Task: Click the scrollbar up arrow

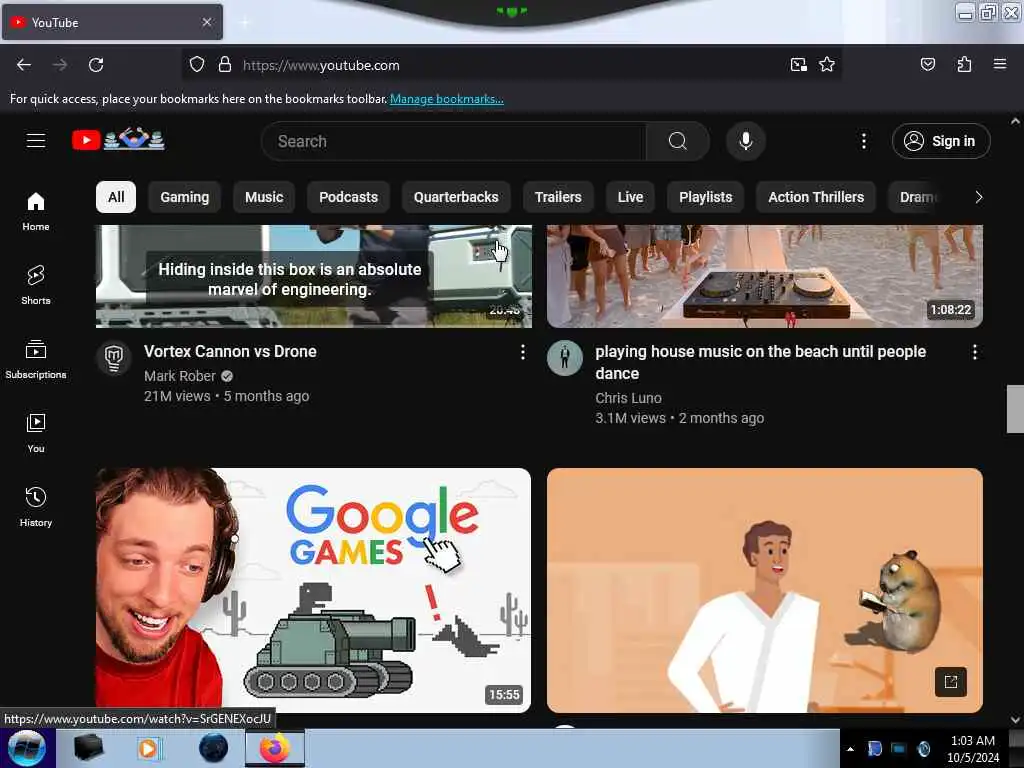Action: (1015, 121)
